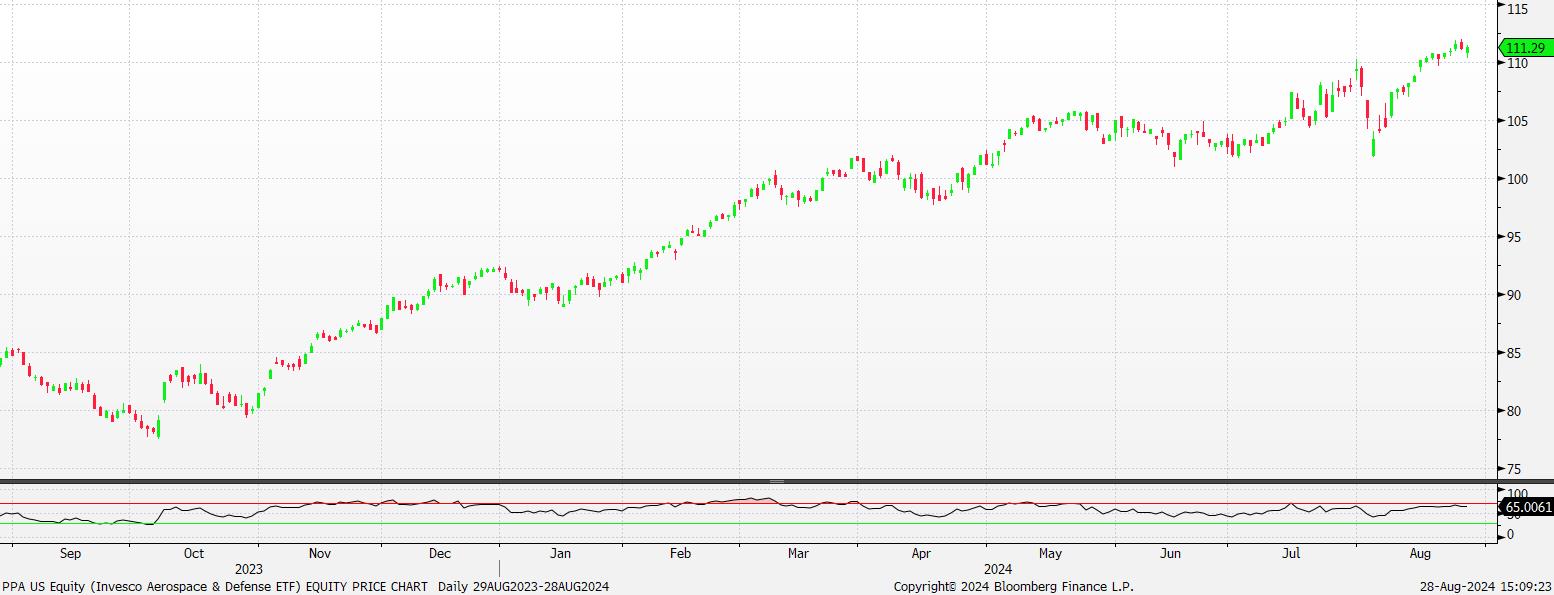Select the 90 price axis label
This screenshot has height=595, width=1554.
point(1513,295)
